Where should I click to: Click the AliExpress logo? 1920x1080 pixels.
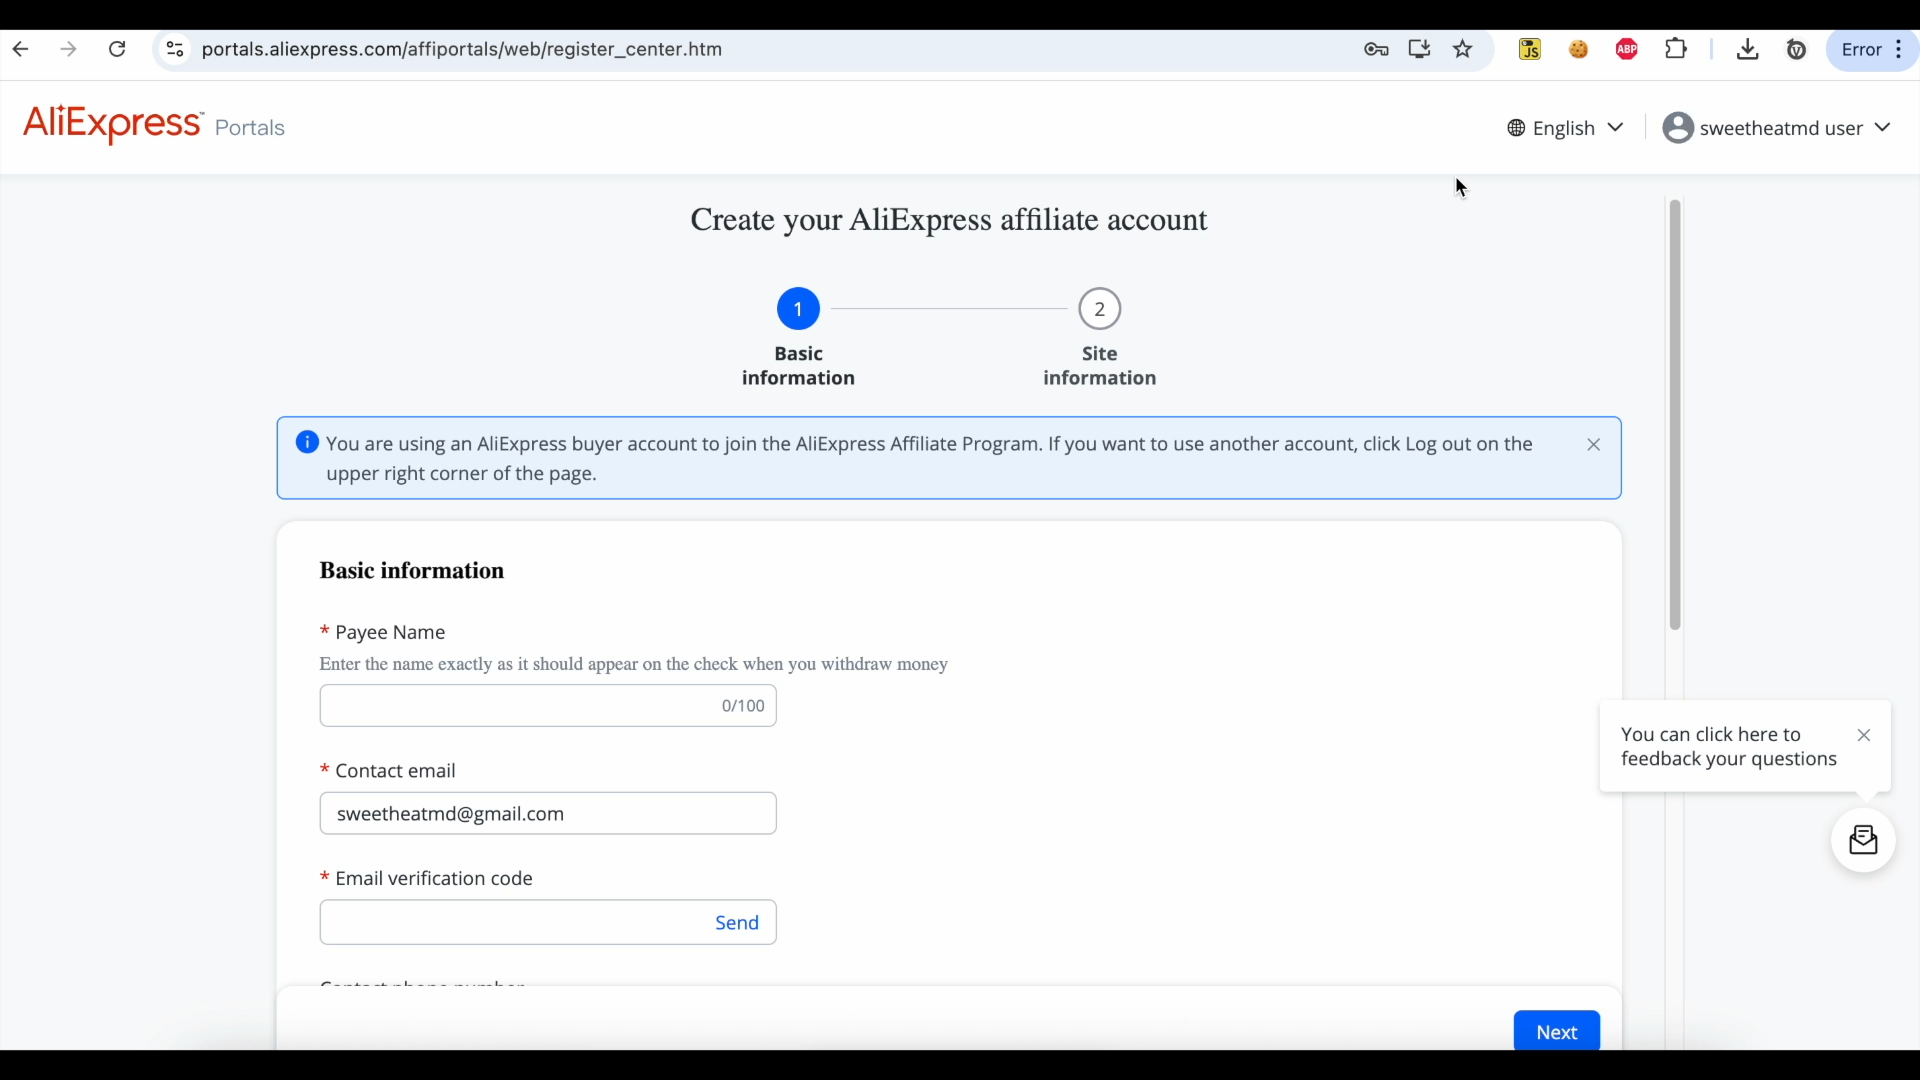tap(113, 124)
